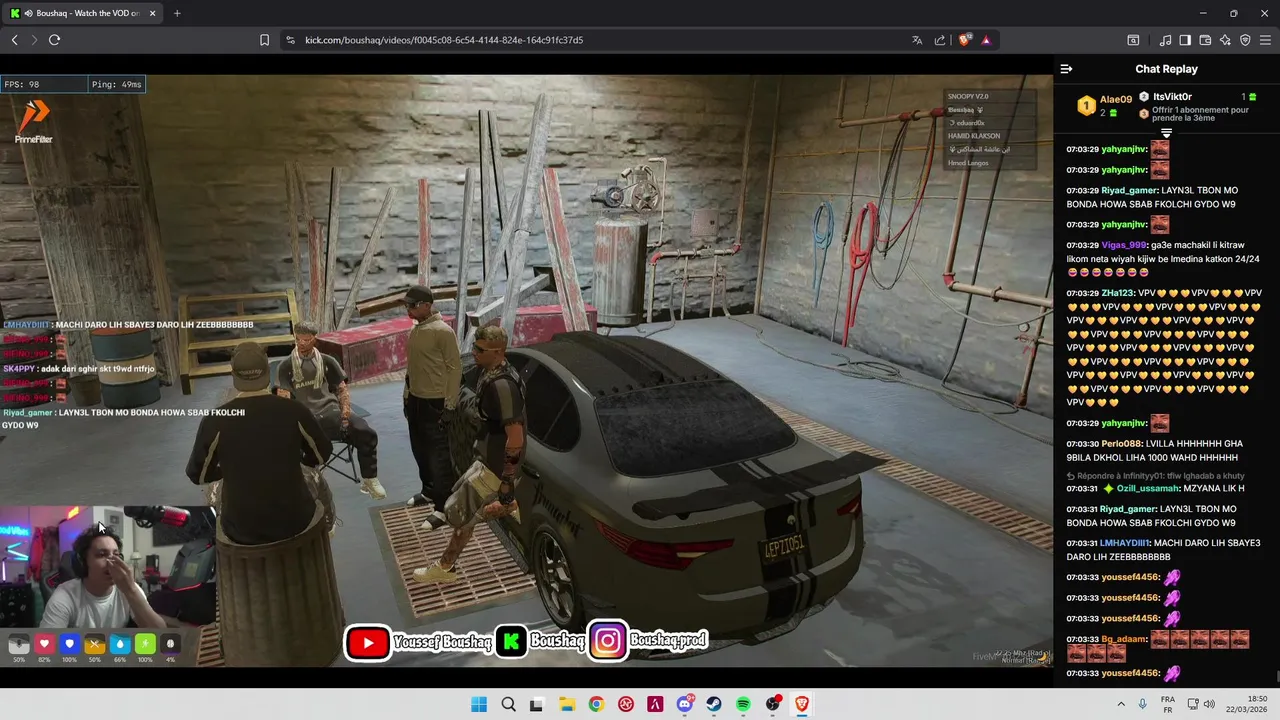Open site information next to the URL
1280x720 pixels.
290,40
